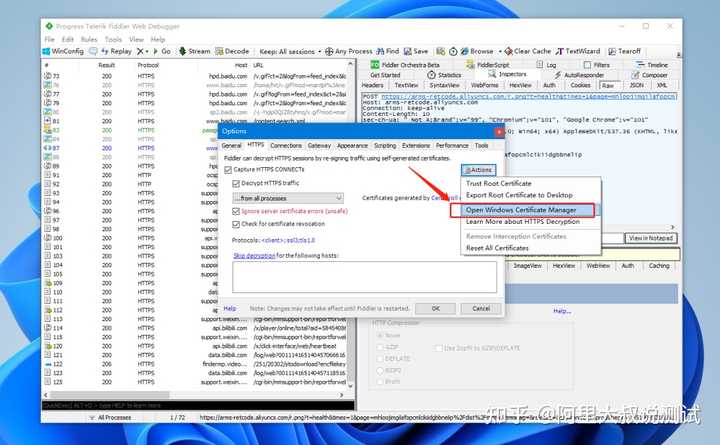Click the timer clock toolbar icon

(453, 51)
